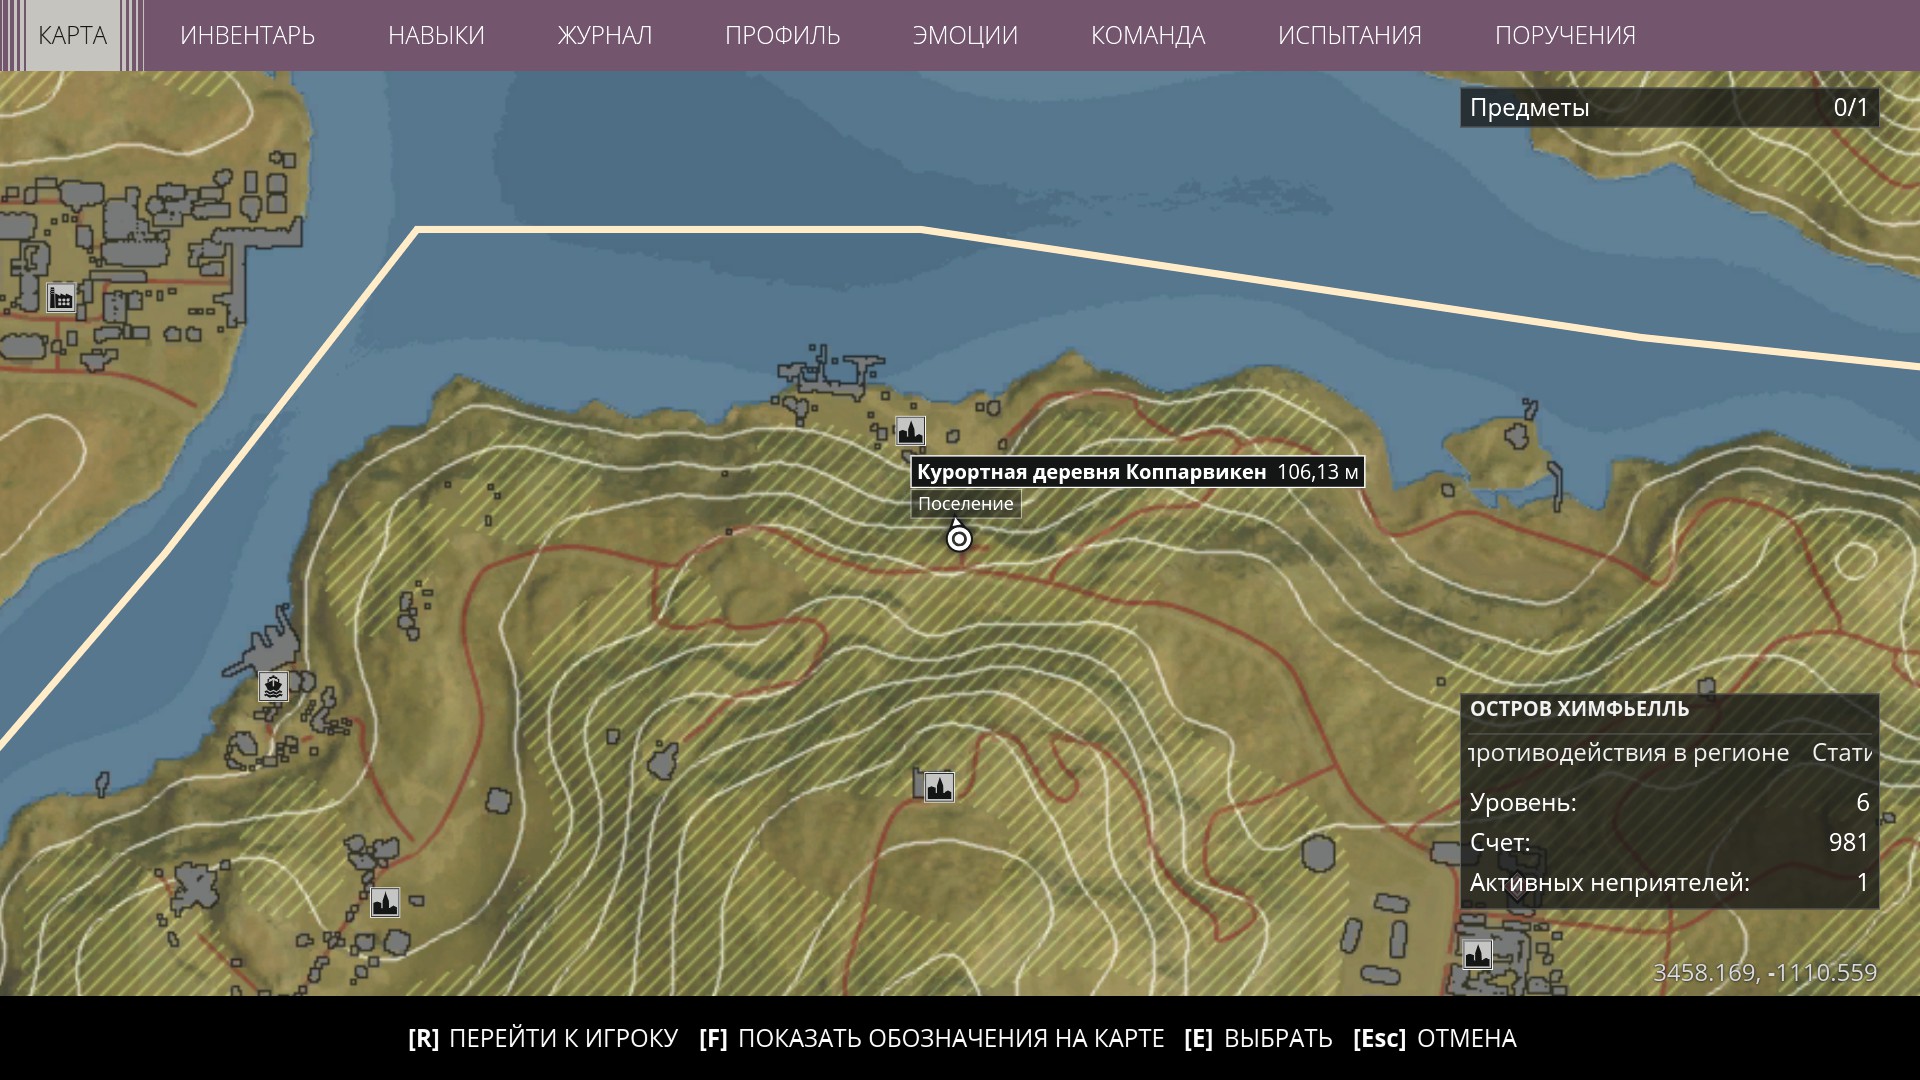Image resolution: width=1920 pixels, height=1080 pixels.
Task: Open the ЭМОЦИИ tab
Action: point(965,35)
